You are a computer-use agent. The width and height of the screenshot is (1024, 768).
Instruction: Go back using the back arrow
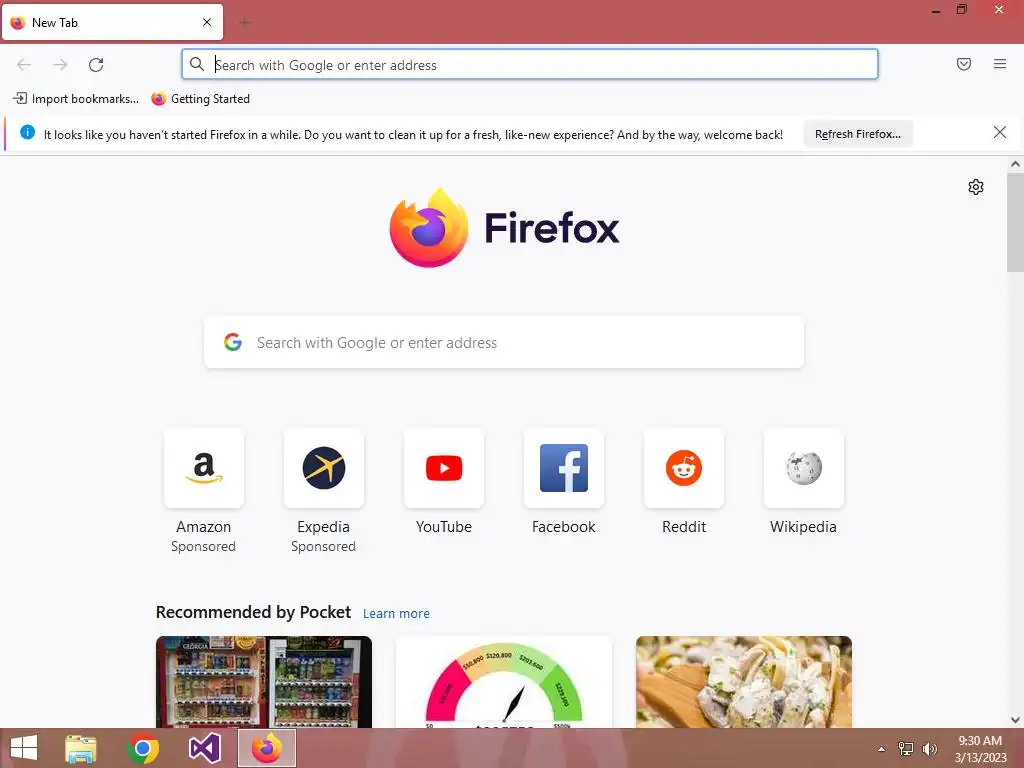coord(24,65)
